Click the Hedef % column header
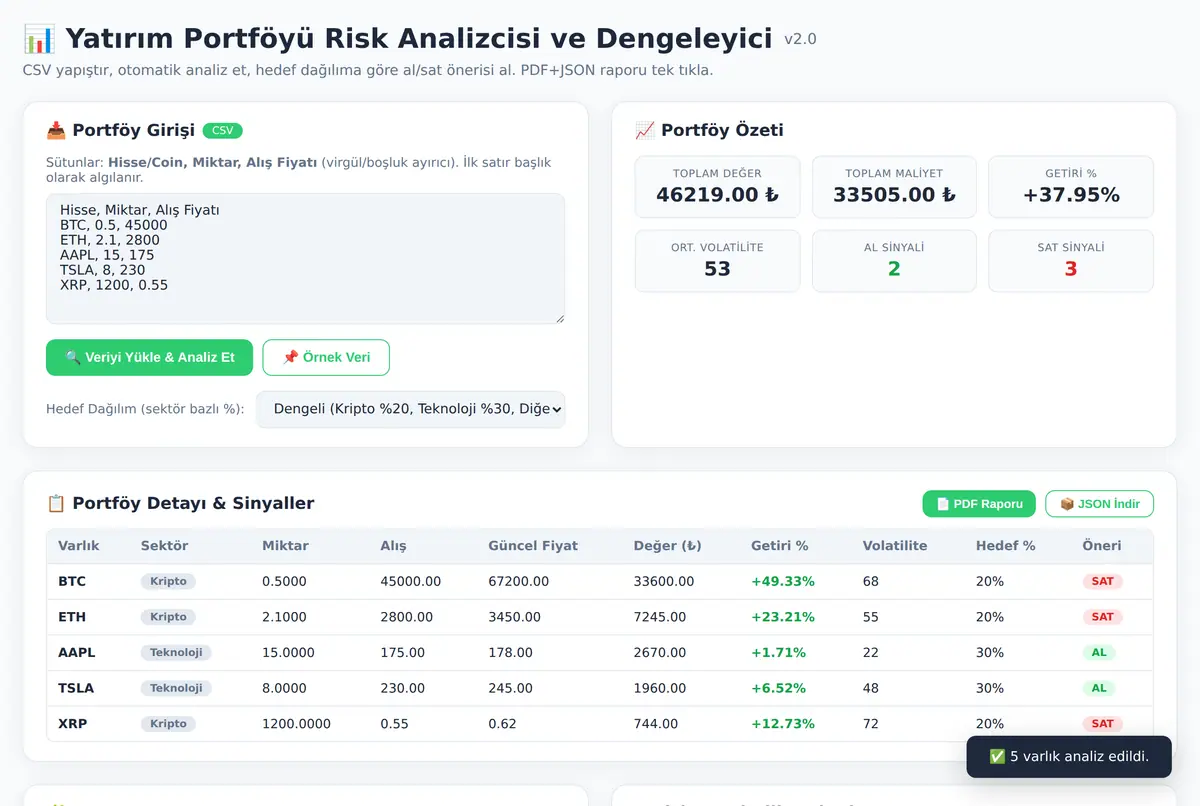This screenshot has height=806, width=1200. point(1005,546)
